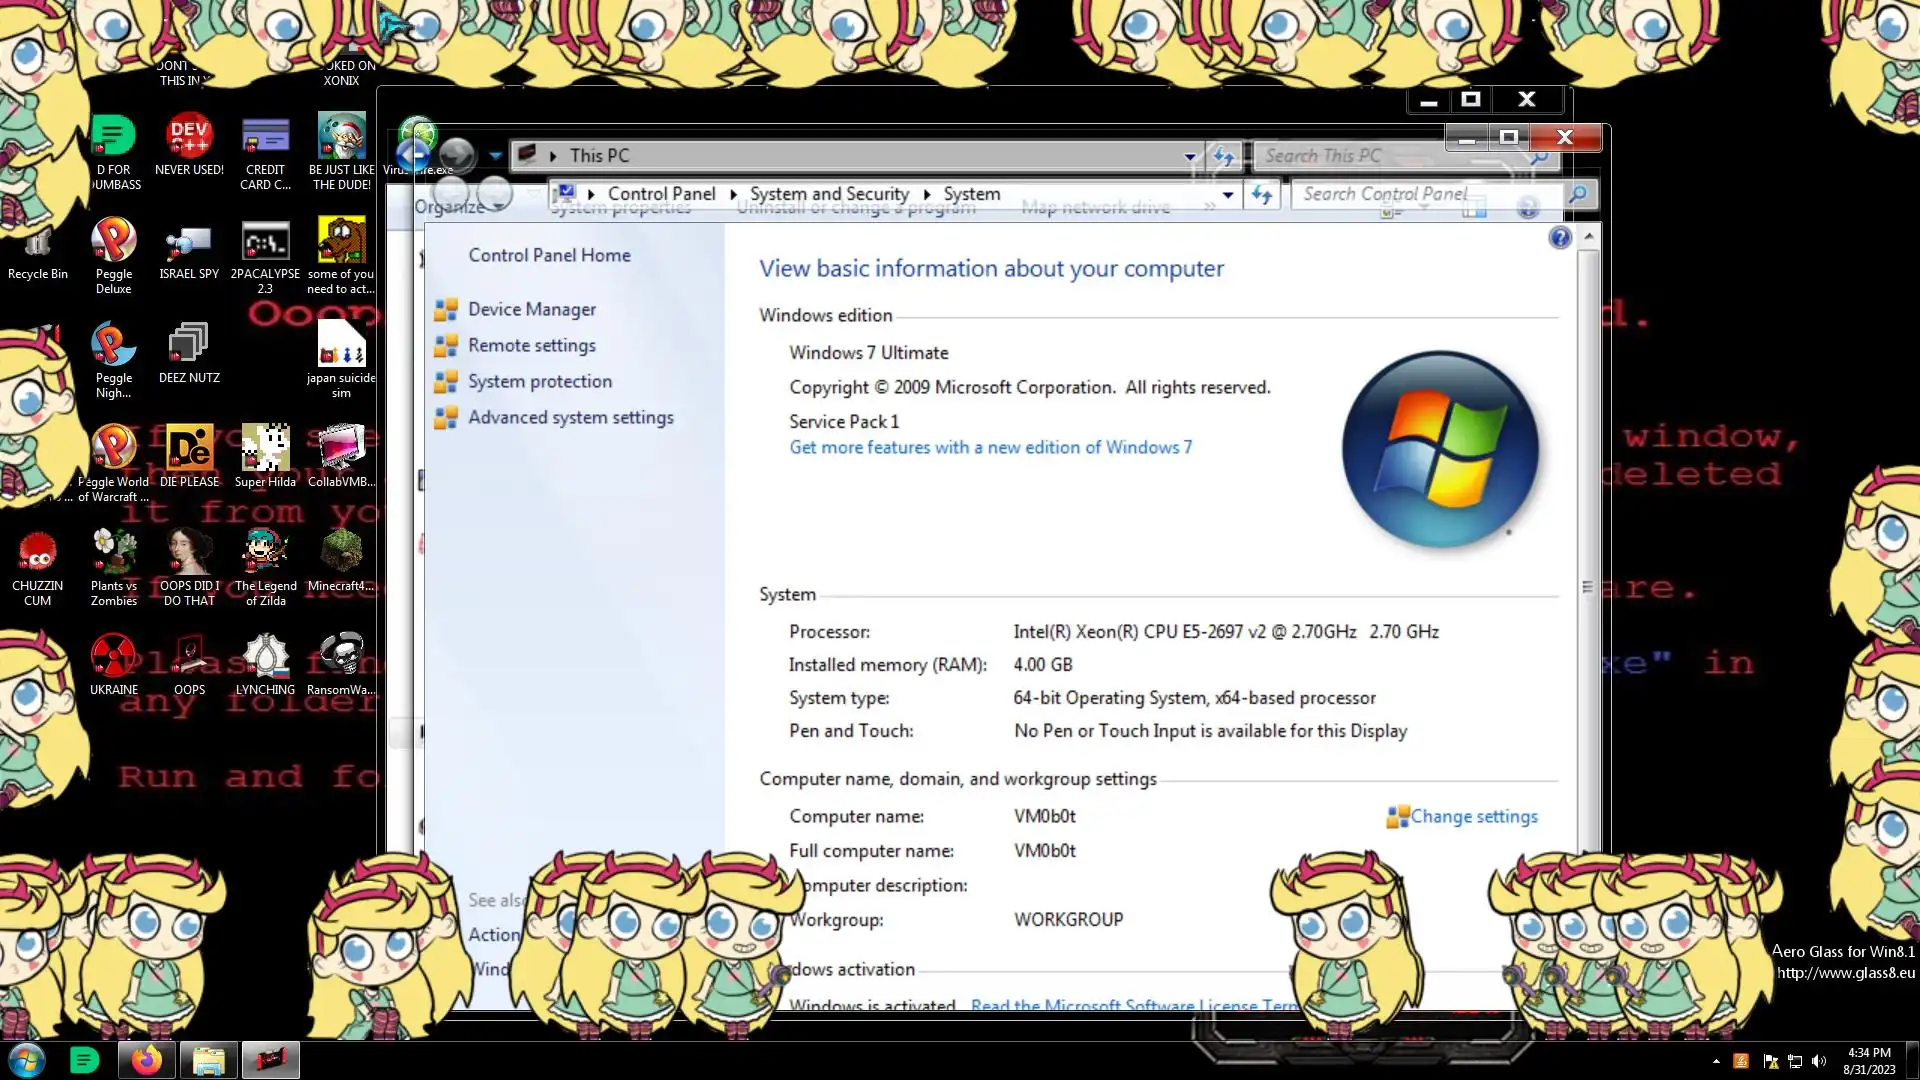Click the Firefox taskbar icon

(x=146, y=1060)
